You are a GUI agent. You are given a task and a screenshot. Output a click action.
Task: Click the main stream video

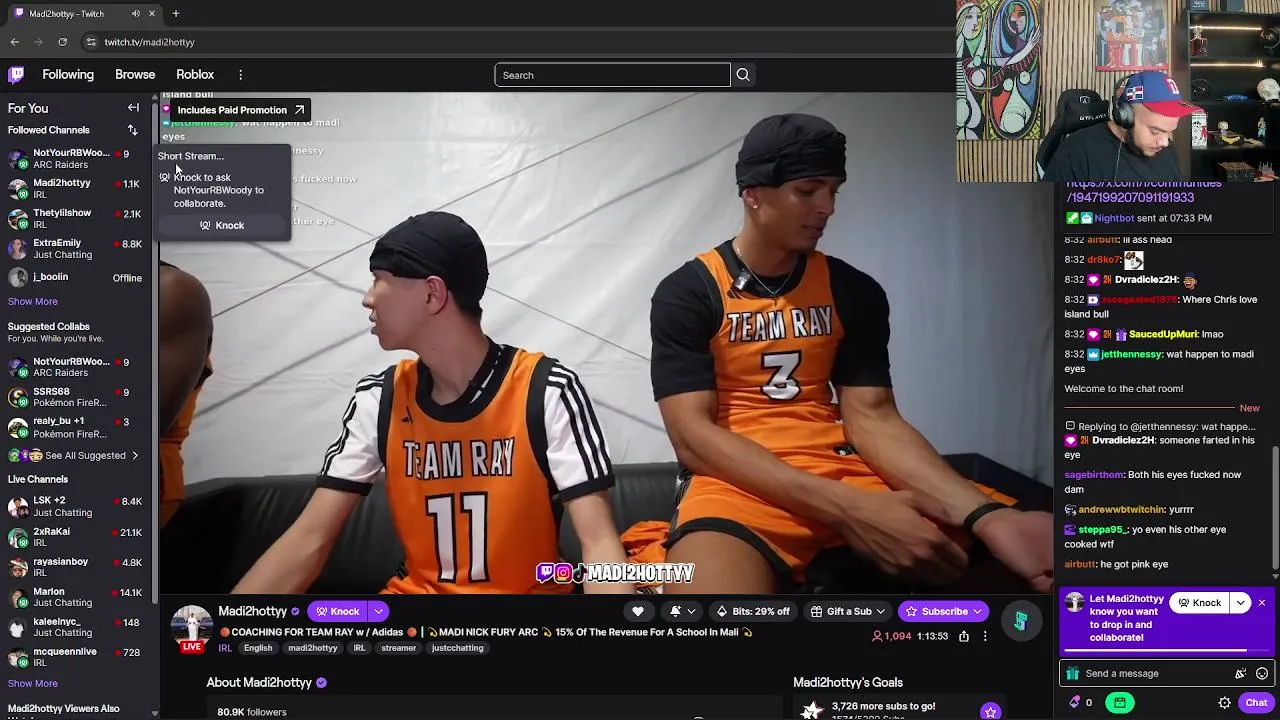(607, 343)
